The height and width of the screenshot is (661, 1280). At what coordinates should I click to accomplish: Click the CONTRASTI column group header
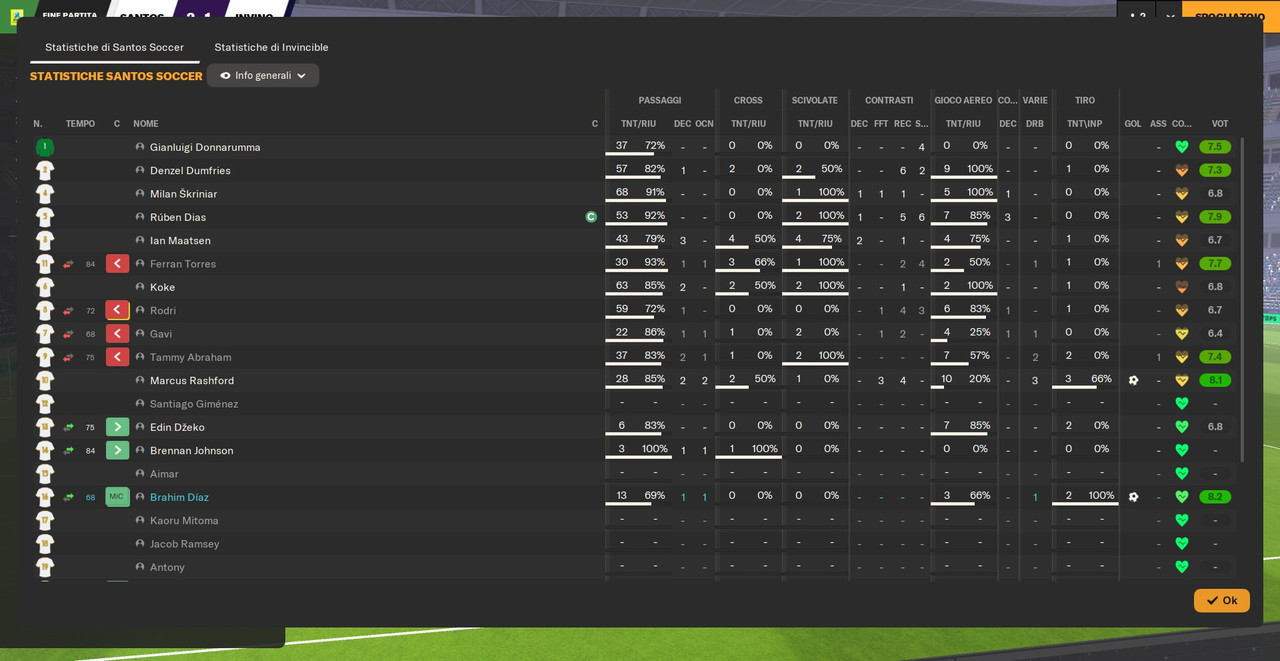(x=889, y=100)
